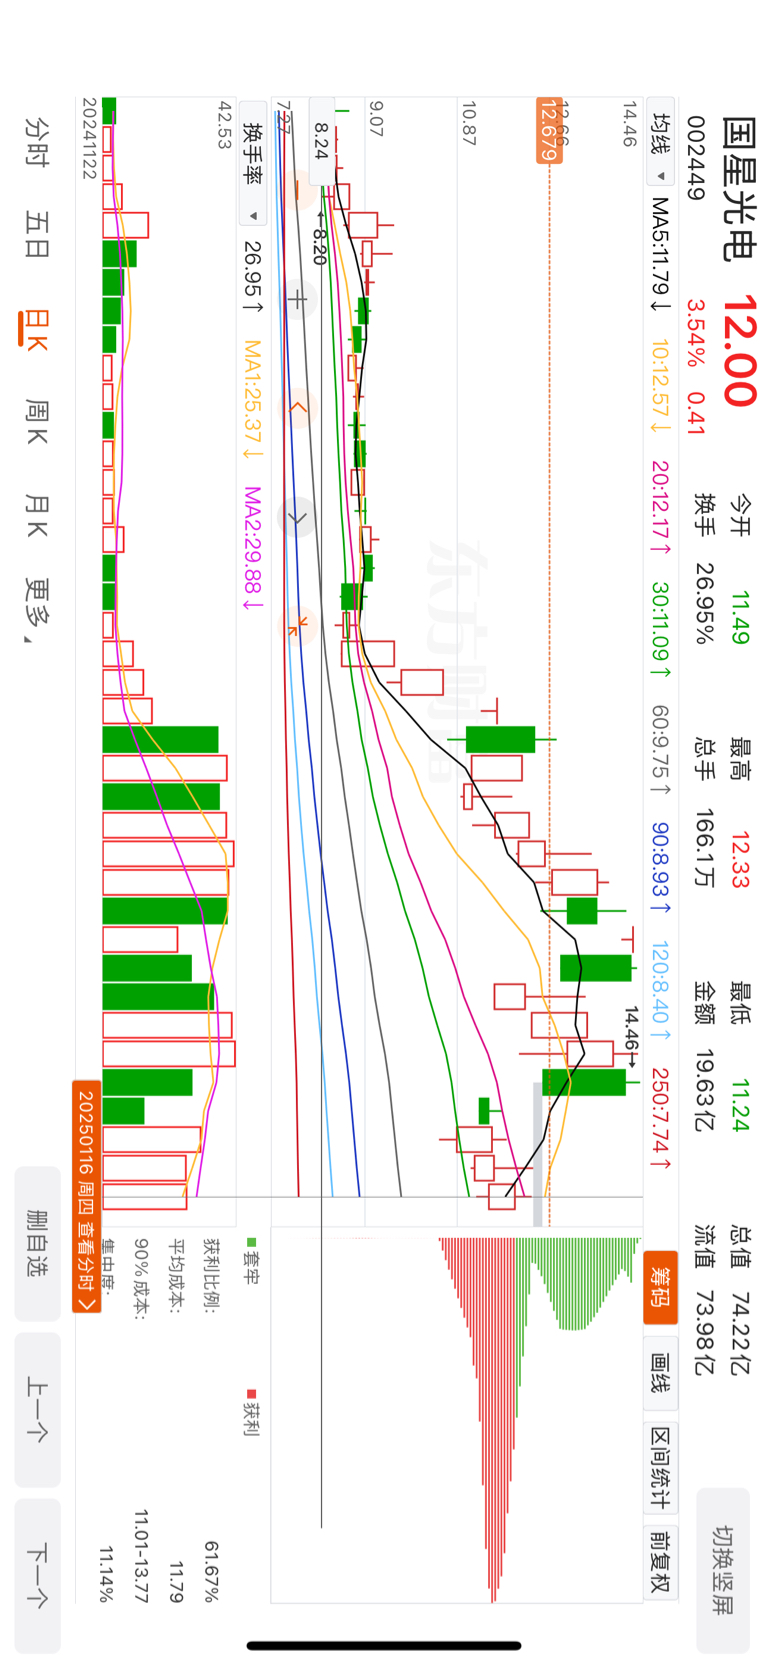Viewport: 768px width, 1665px height.
Task: Select the 日K tab
Action: pos(36,328)
